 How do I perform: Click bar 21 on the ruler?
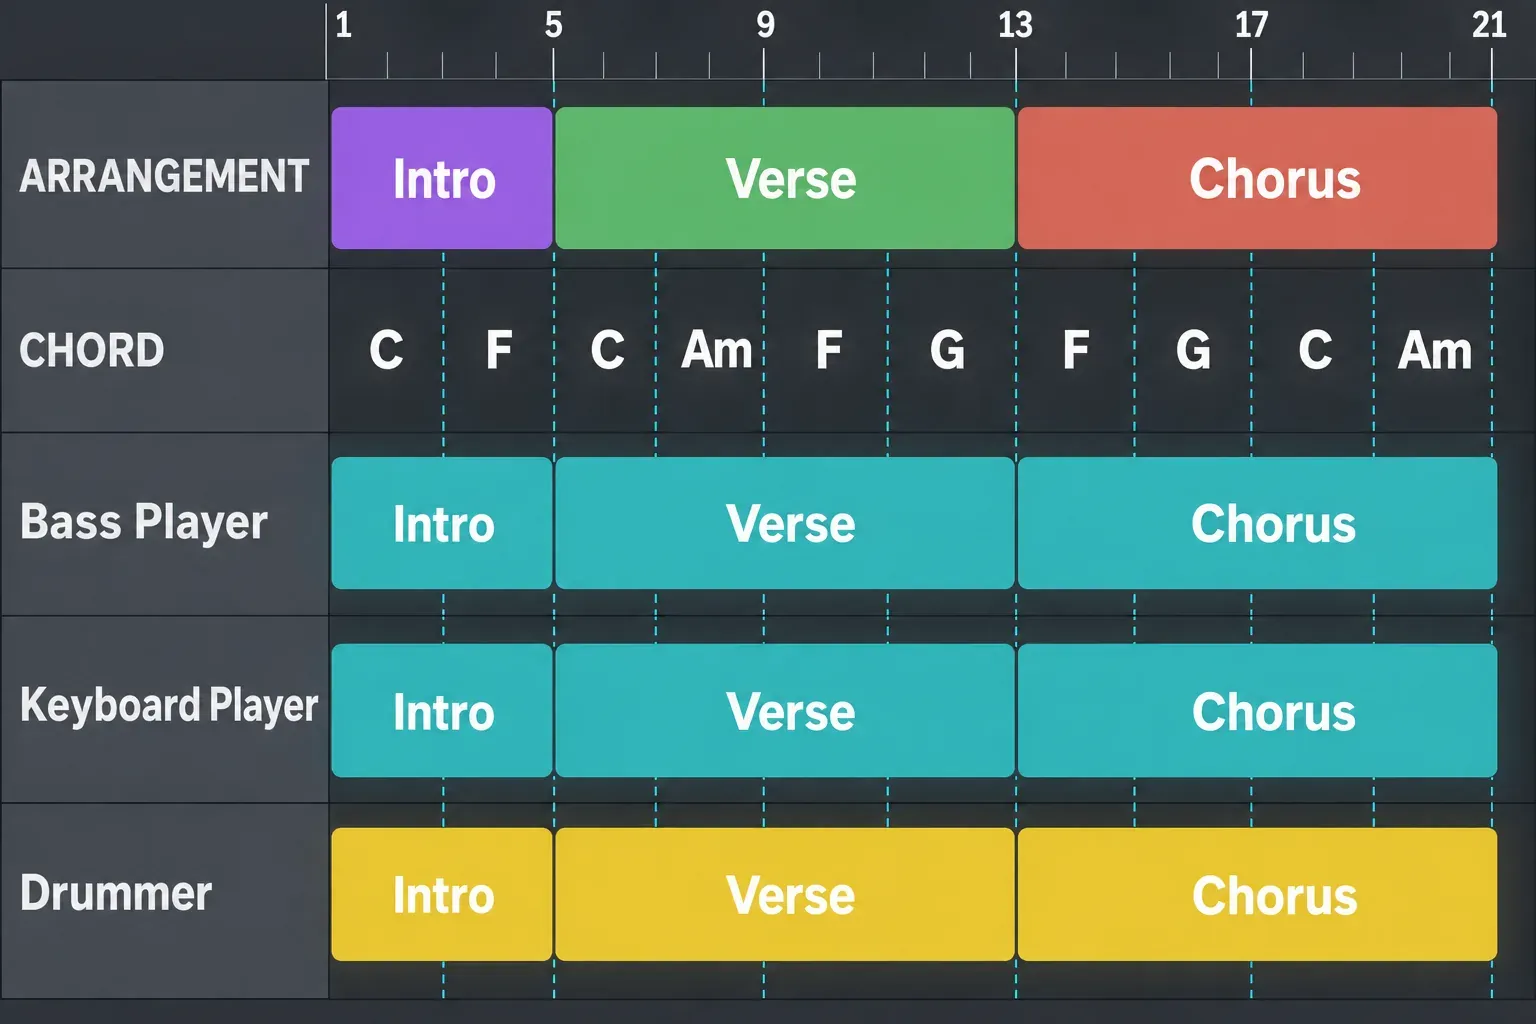(1489, 25)
